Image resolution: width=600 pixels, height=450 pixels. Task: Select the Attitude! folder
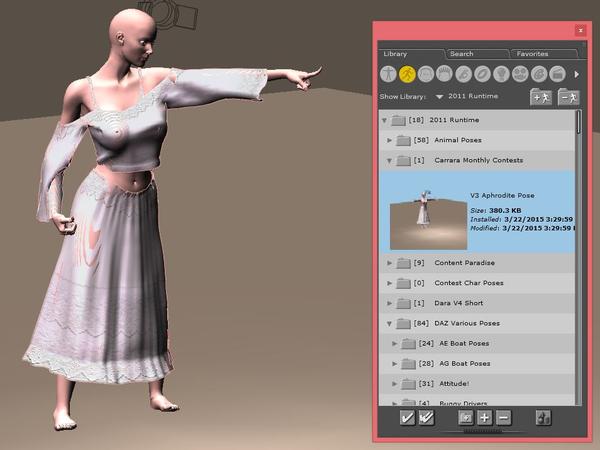pyautogui.click(x=477, y=384)
